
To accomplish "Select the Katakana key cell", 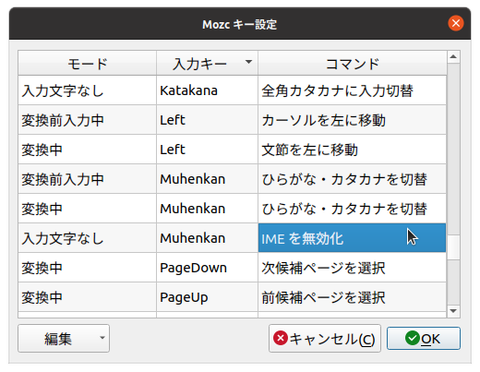I will pos(207,90).
